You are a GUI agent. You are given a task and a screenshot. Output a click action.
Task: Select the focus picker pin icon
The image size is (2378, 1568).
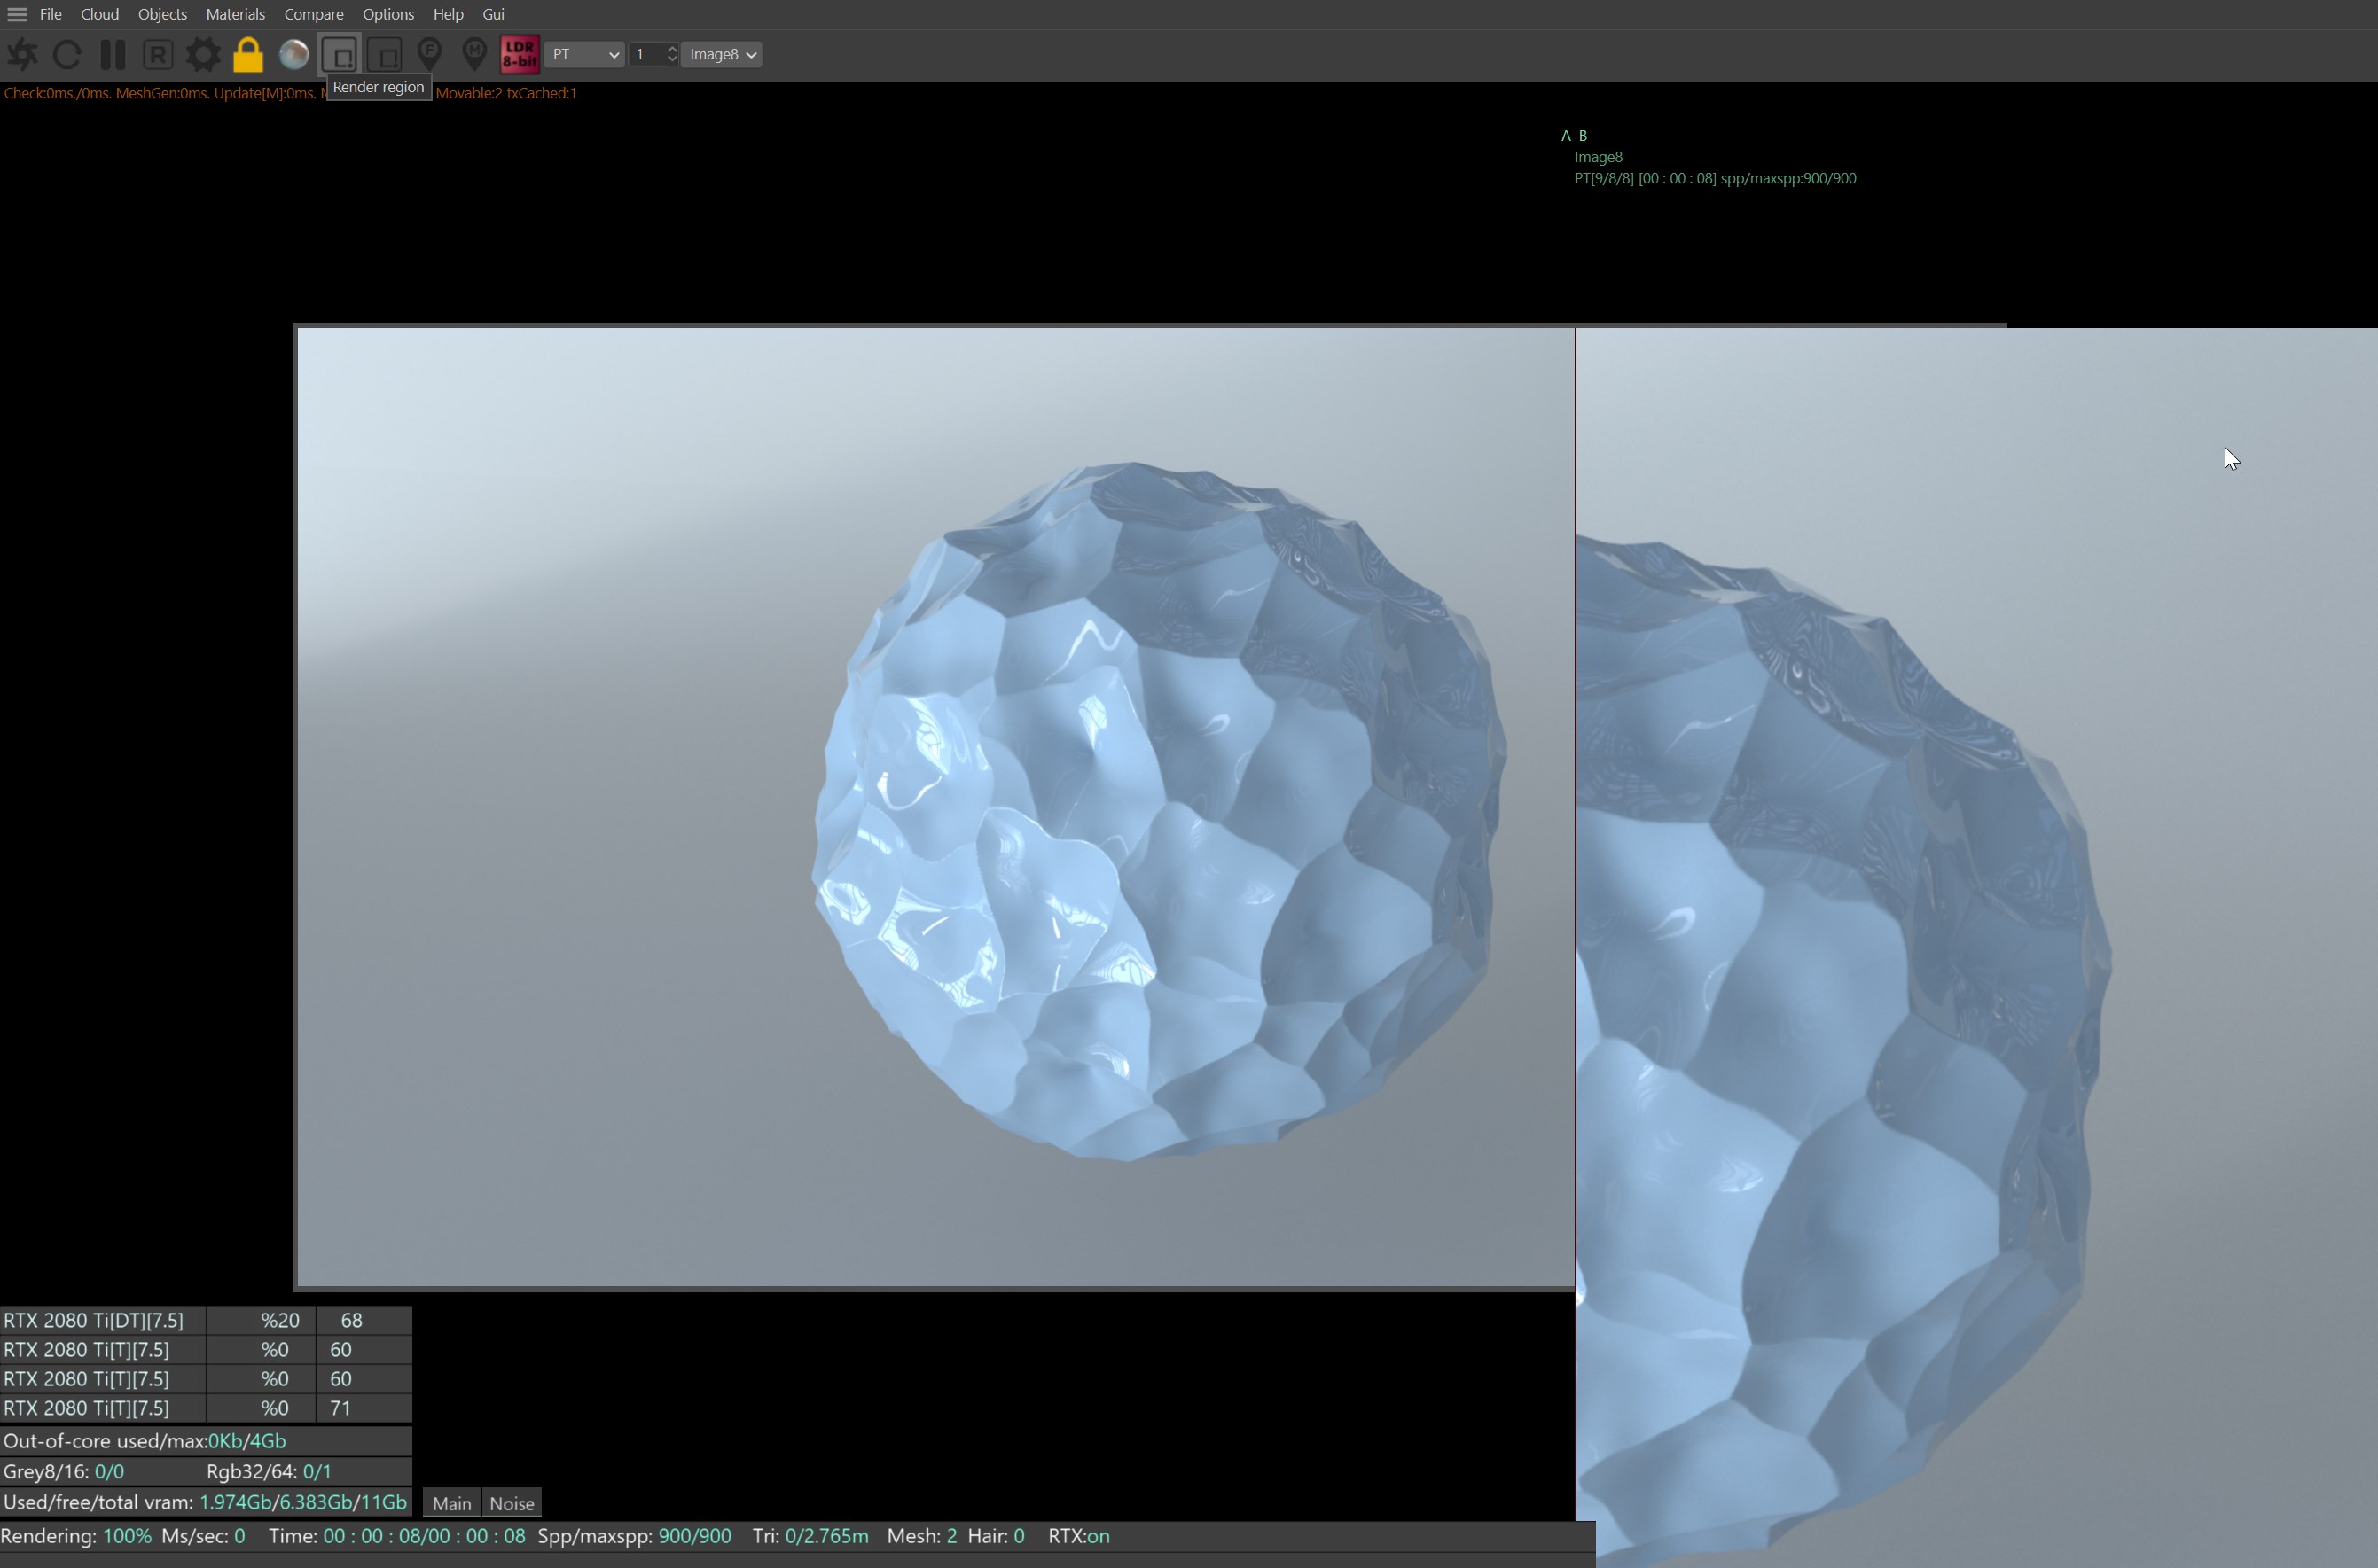click(x=430, y=54)
